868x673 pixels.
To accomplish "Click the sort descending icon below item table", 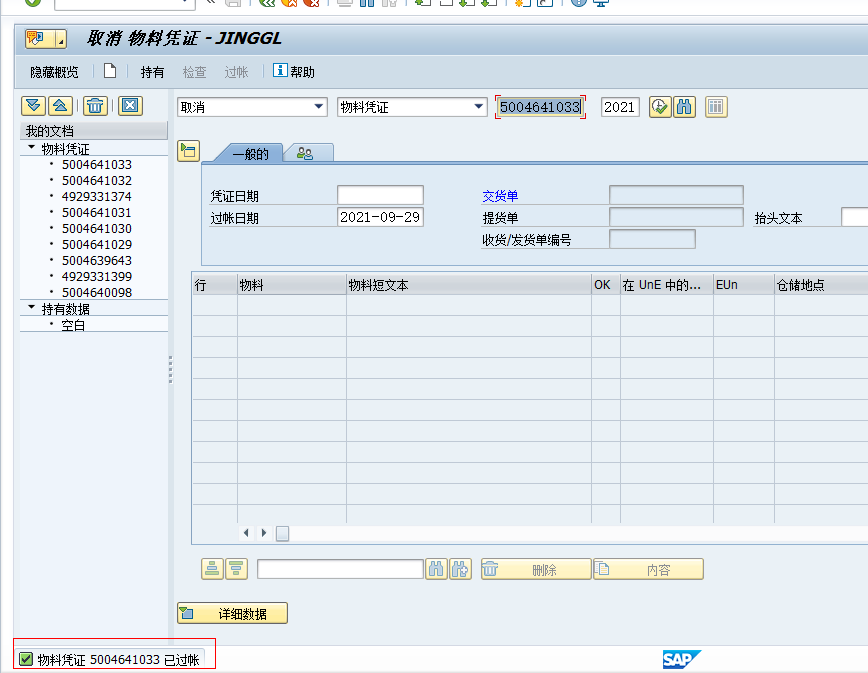I will pos(236,569).
